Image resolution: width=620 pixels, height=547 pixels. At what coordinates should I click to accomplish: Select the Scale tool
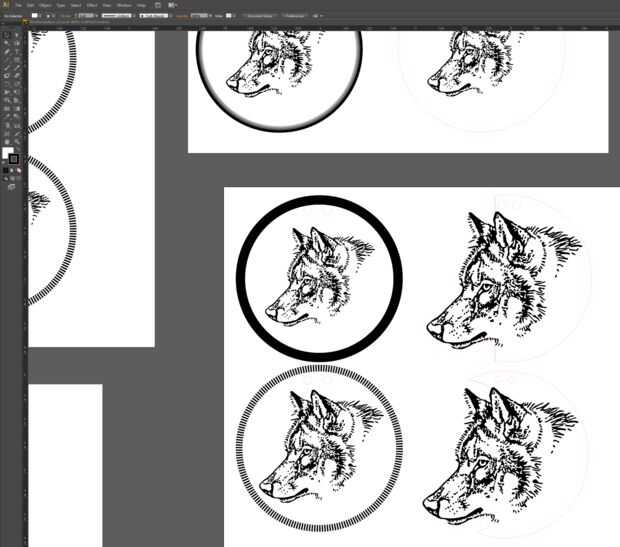pyautogui.click(x=17, y=83)
